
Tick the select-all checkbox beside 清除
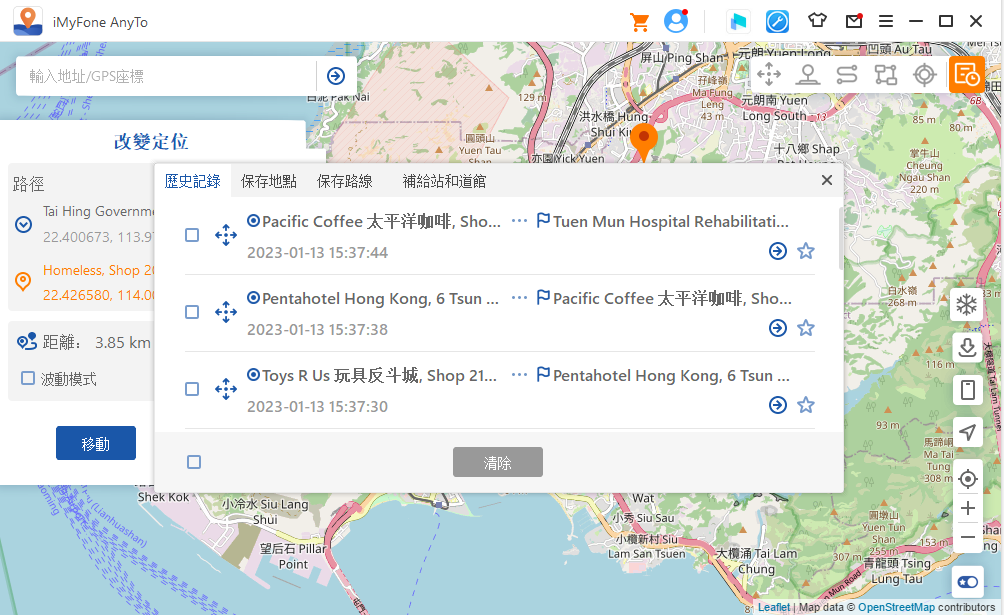tap(194, 462)
